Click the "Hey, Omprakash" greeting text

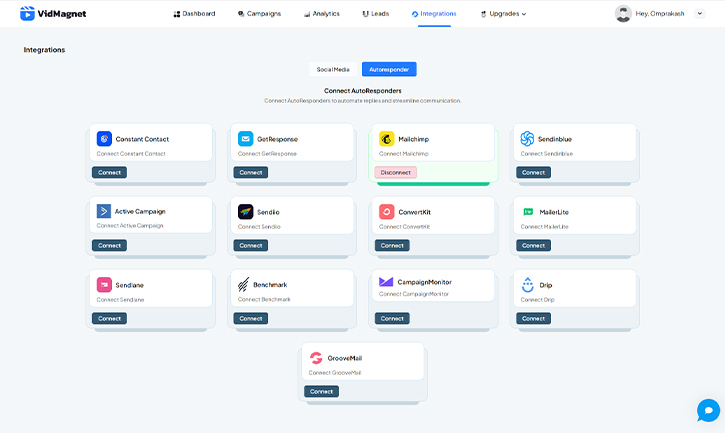pyautogui.click(x=660, y=13)
